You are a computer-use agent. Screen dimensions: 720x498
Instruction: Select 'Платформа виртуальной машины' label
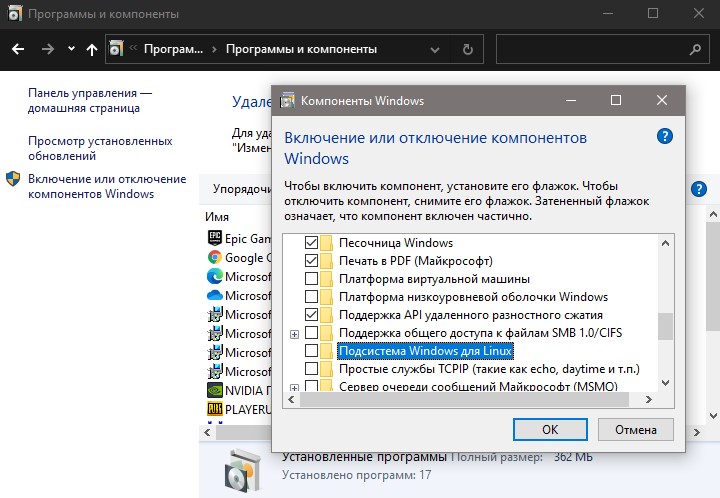434,279
